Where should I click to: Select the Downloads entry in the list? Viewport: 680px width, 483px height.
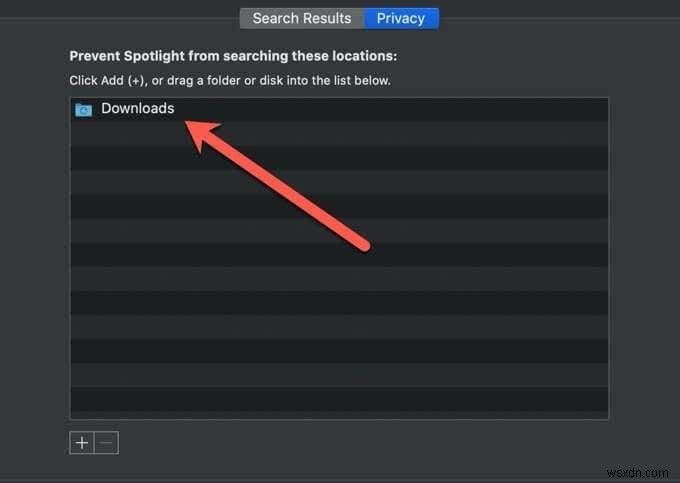137,108
